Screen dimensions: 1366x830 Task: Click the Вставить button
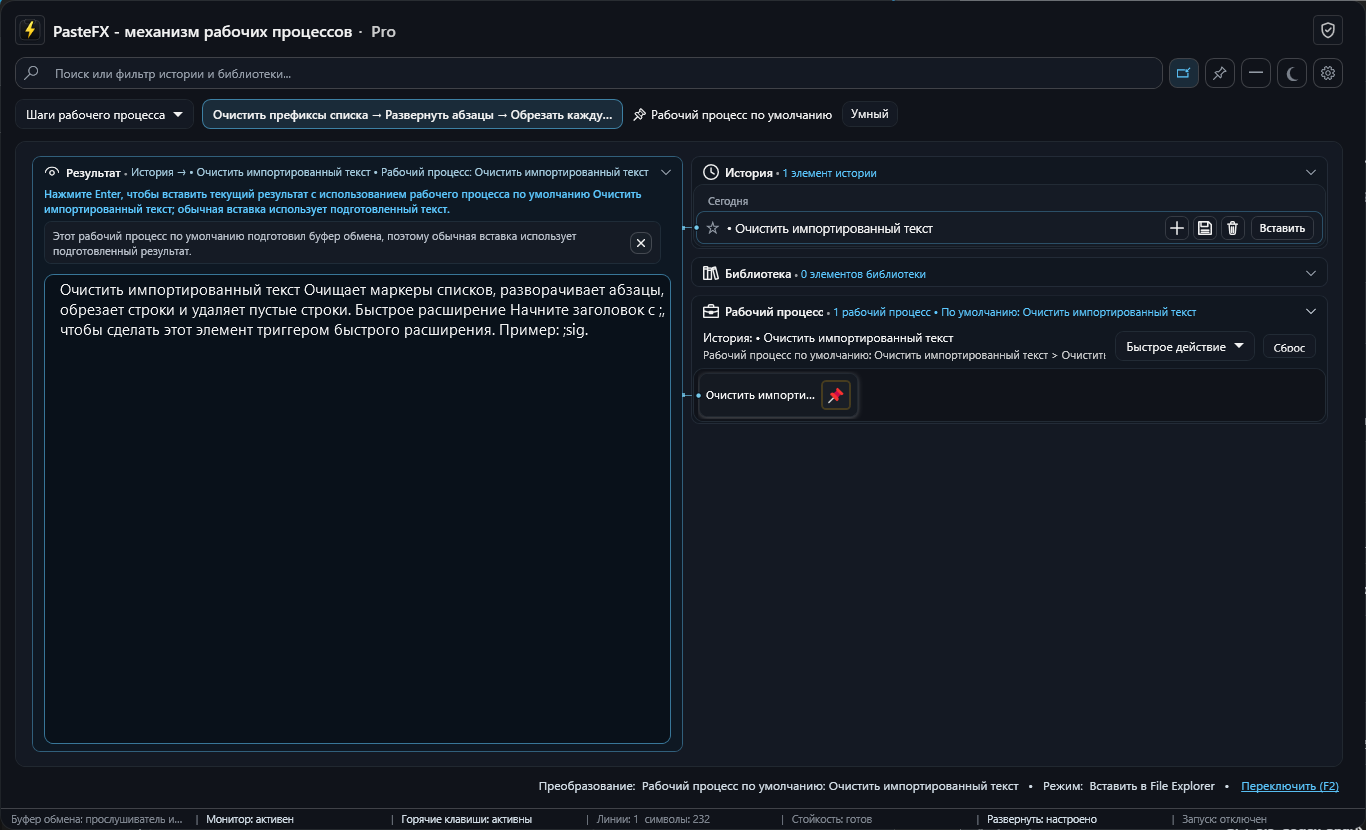(x=1282, y=228)
